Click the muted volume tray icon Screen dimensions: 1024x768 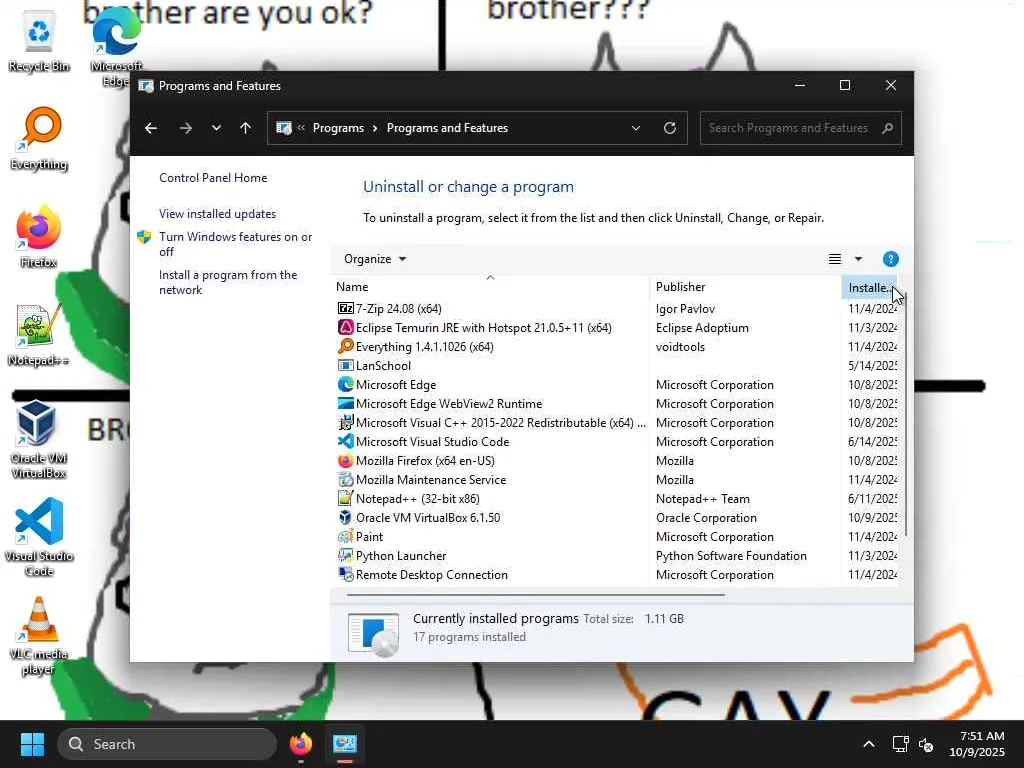tap(925, 744)
